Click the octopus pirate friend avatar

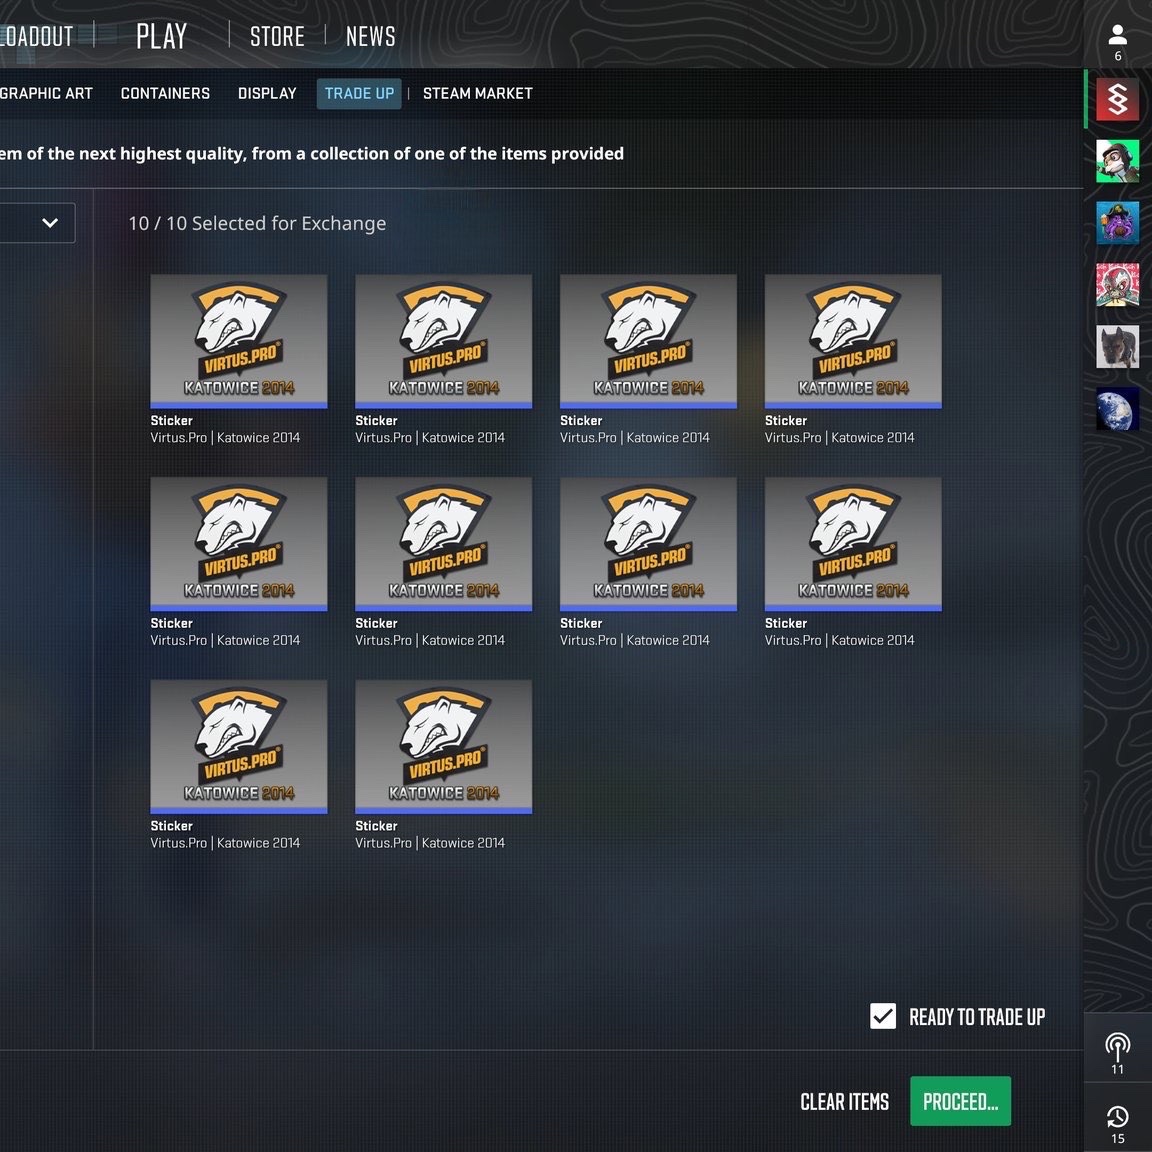click(1117, 223)
